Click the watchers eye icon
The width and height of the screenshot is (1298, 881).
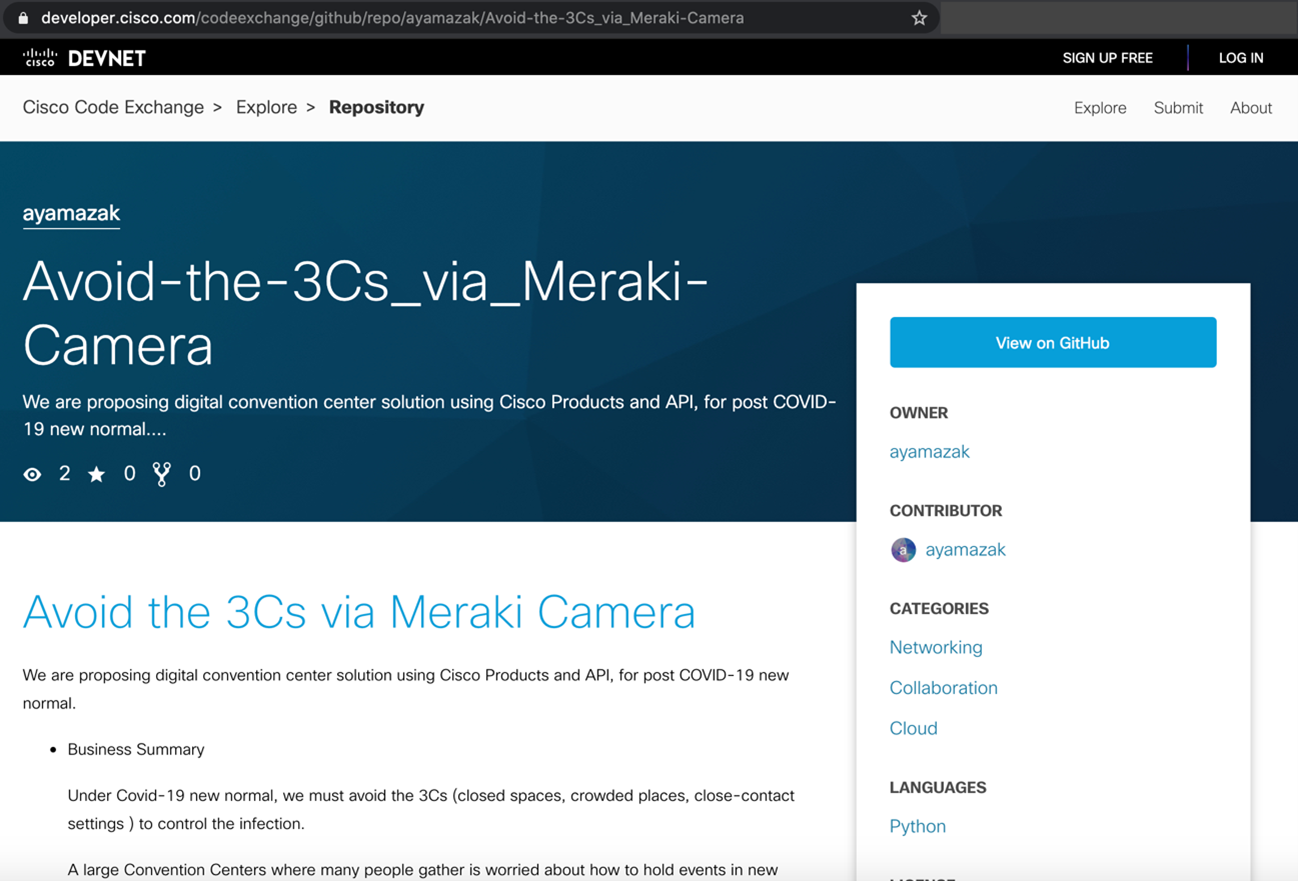(32, 473)
